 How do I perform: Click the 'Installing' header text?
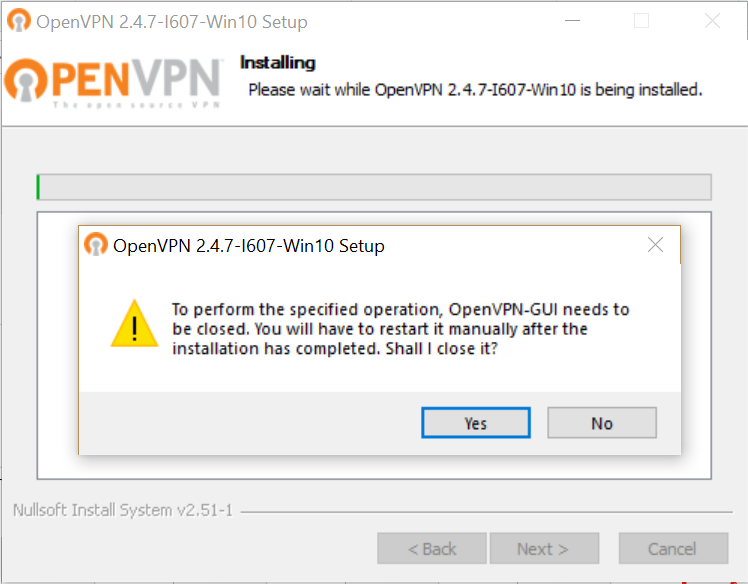(278, 63)
